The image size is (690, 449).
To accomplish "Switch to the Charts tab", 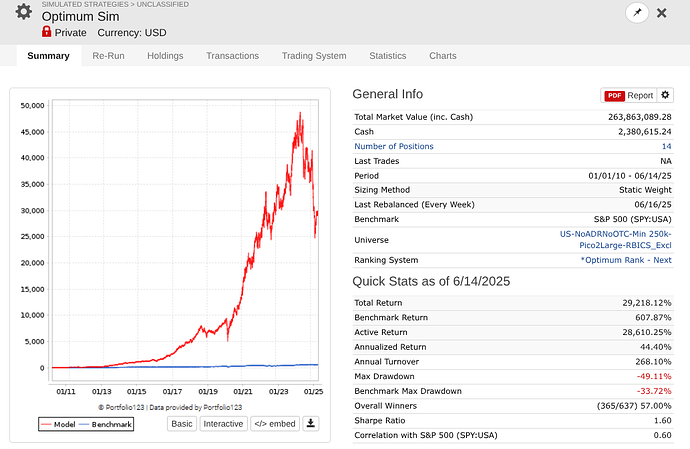I will pyautogui.click(x=443, y=56).
